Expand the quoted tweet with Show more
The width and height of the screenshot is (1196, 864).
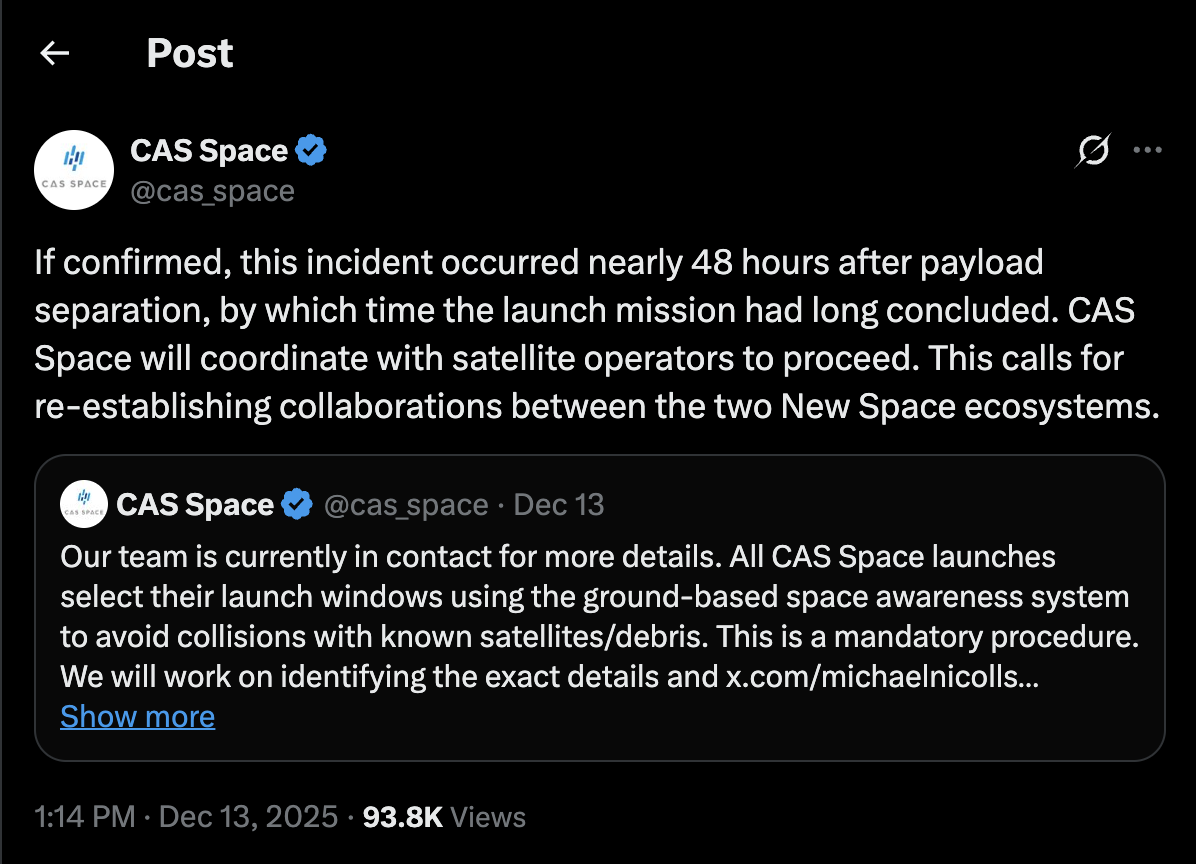(137, 716)
